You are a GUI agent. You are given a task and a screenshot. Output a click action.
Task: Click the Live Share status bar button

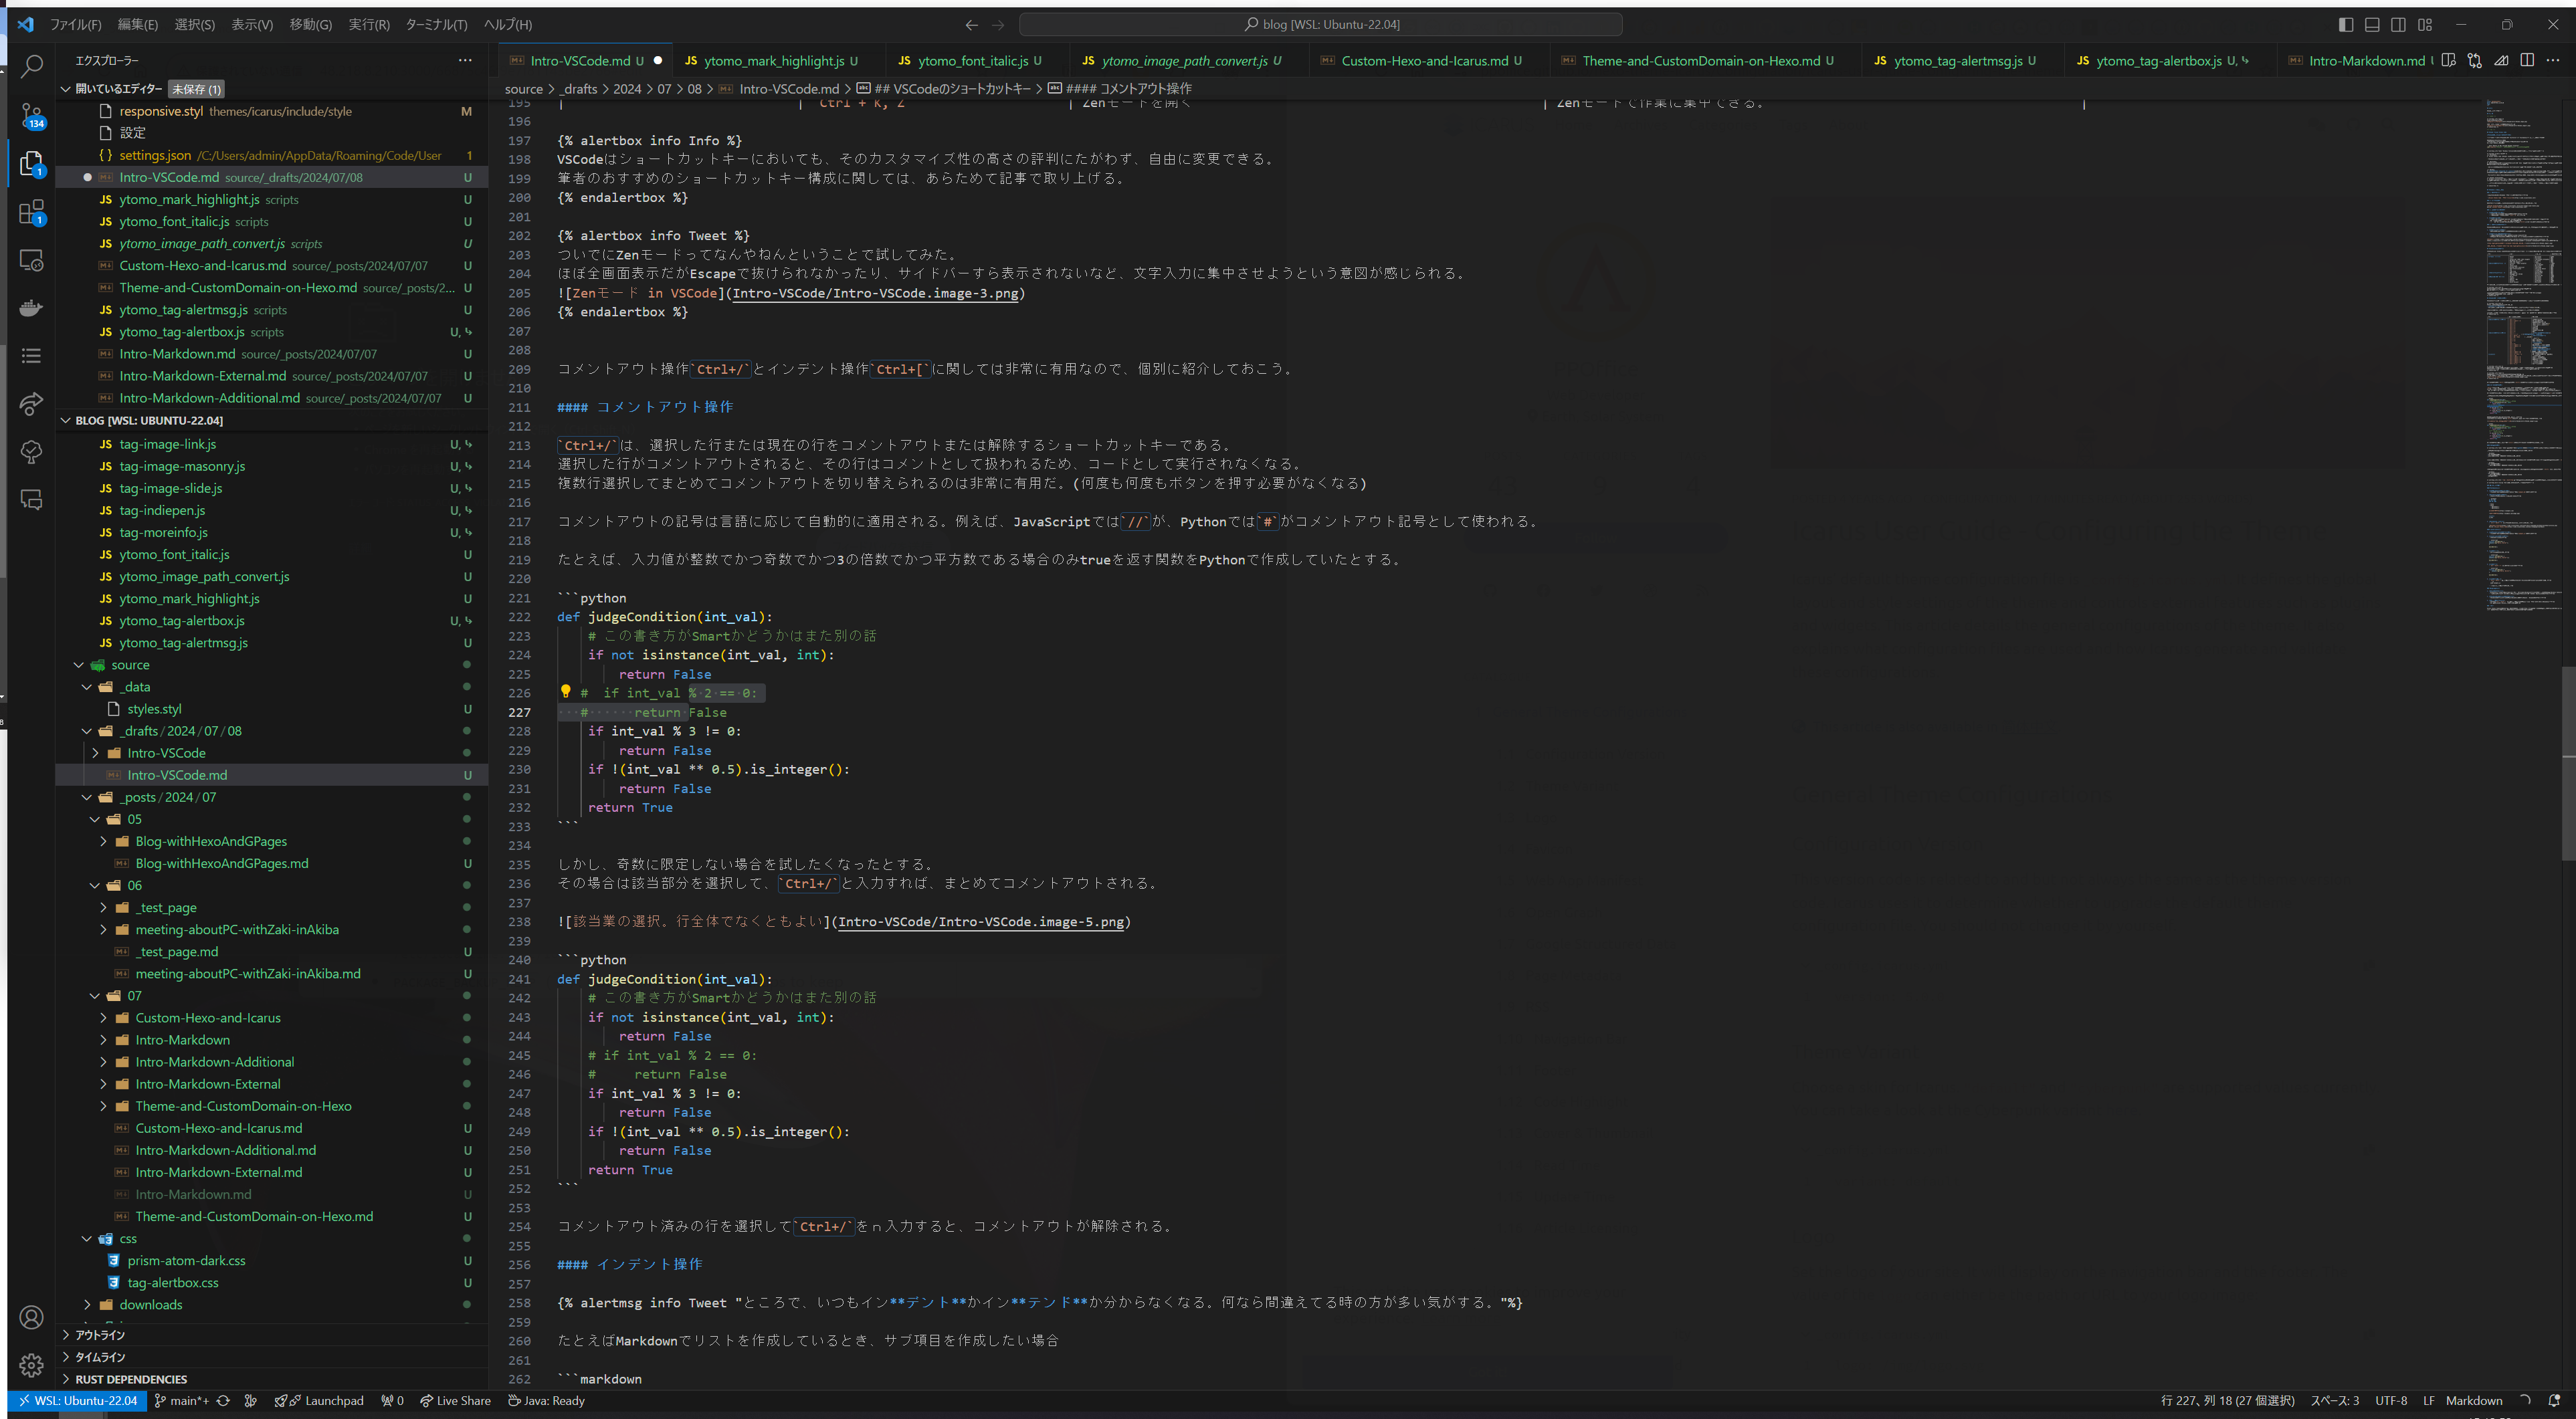[x=456, y=1400]
